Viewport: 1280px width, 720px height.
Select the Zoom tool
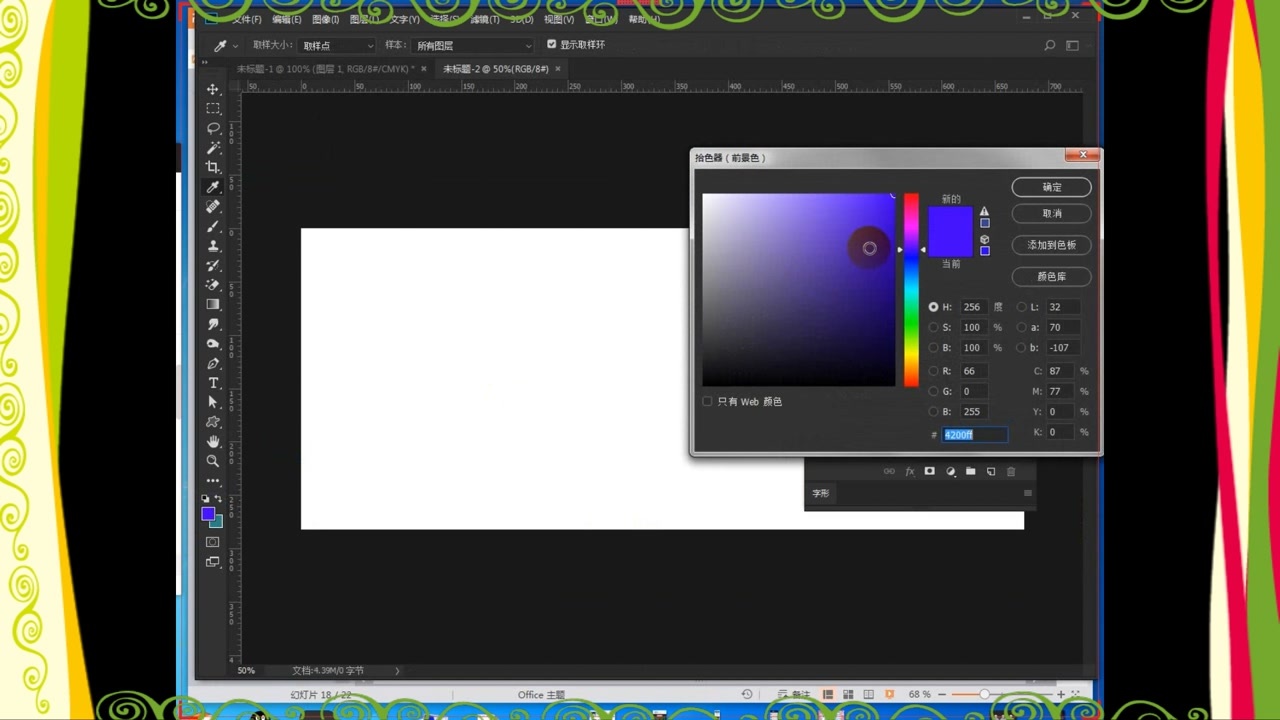pyautogui.click(x=213, y=461)
